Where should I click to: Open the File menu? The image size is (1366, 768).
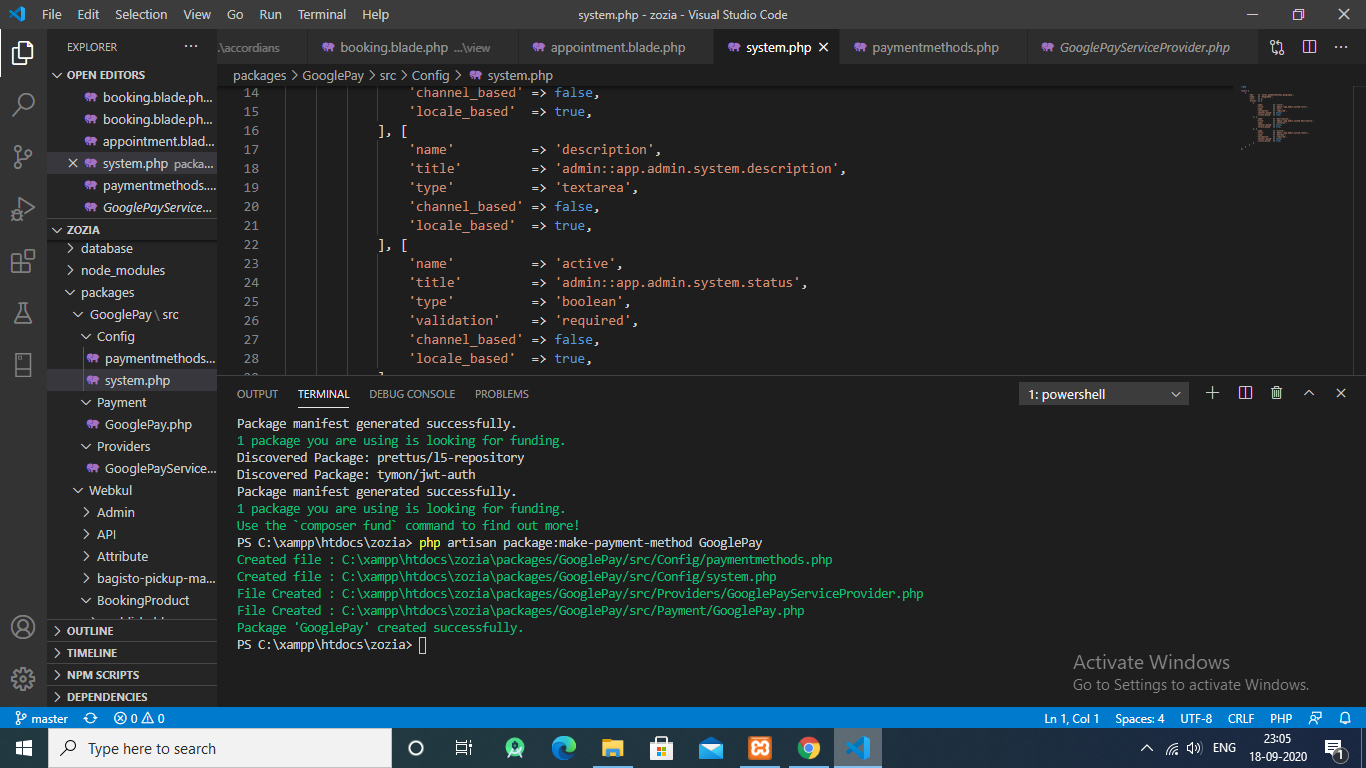[x=52, y=14]
